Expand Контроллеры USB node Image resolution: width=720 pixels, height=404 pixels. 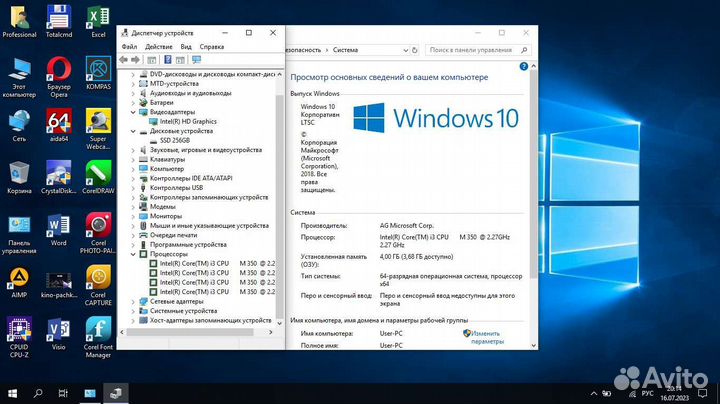[x=133, y=188]
